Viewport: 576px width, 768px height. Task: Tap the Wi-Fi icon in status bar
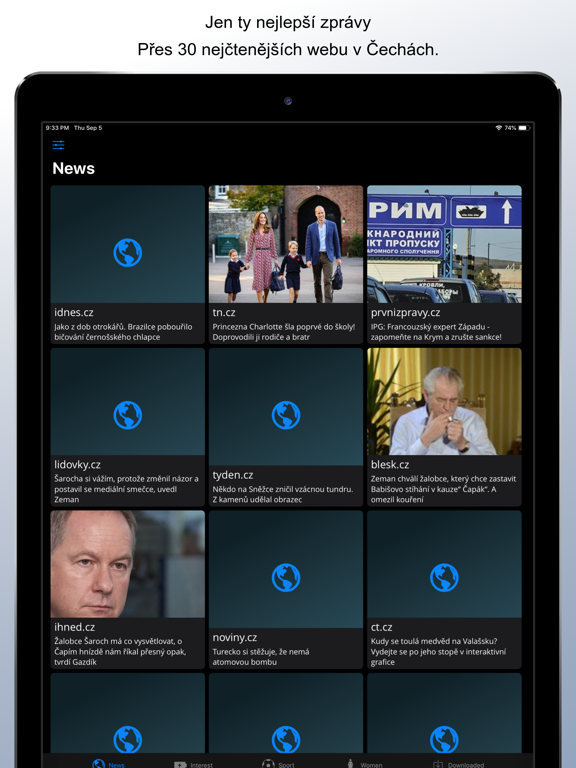tap(499, 128)
